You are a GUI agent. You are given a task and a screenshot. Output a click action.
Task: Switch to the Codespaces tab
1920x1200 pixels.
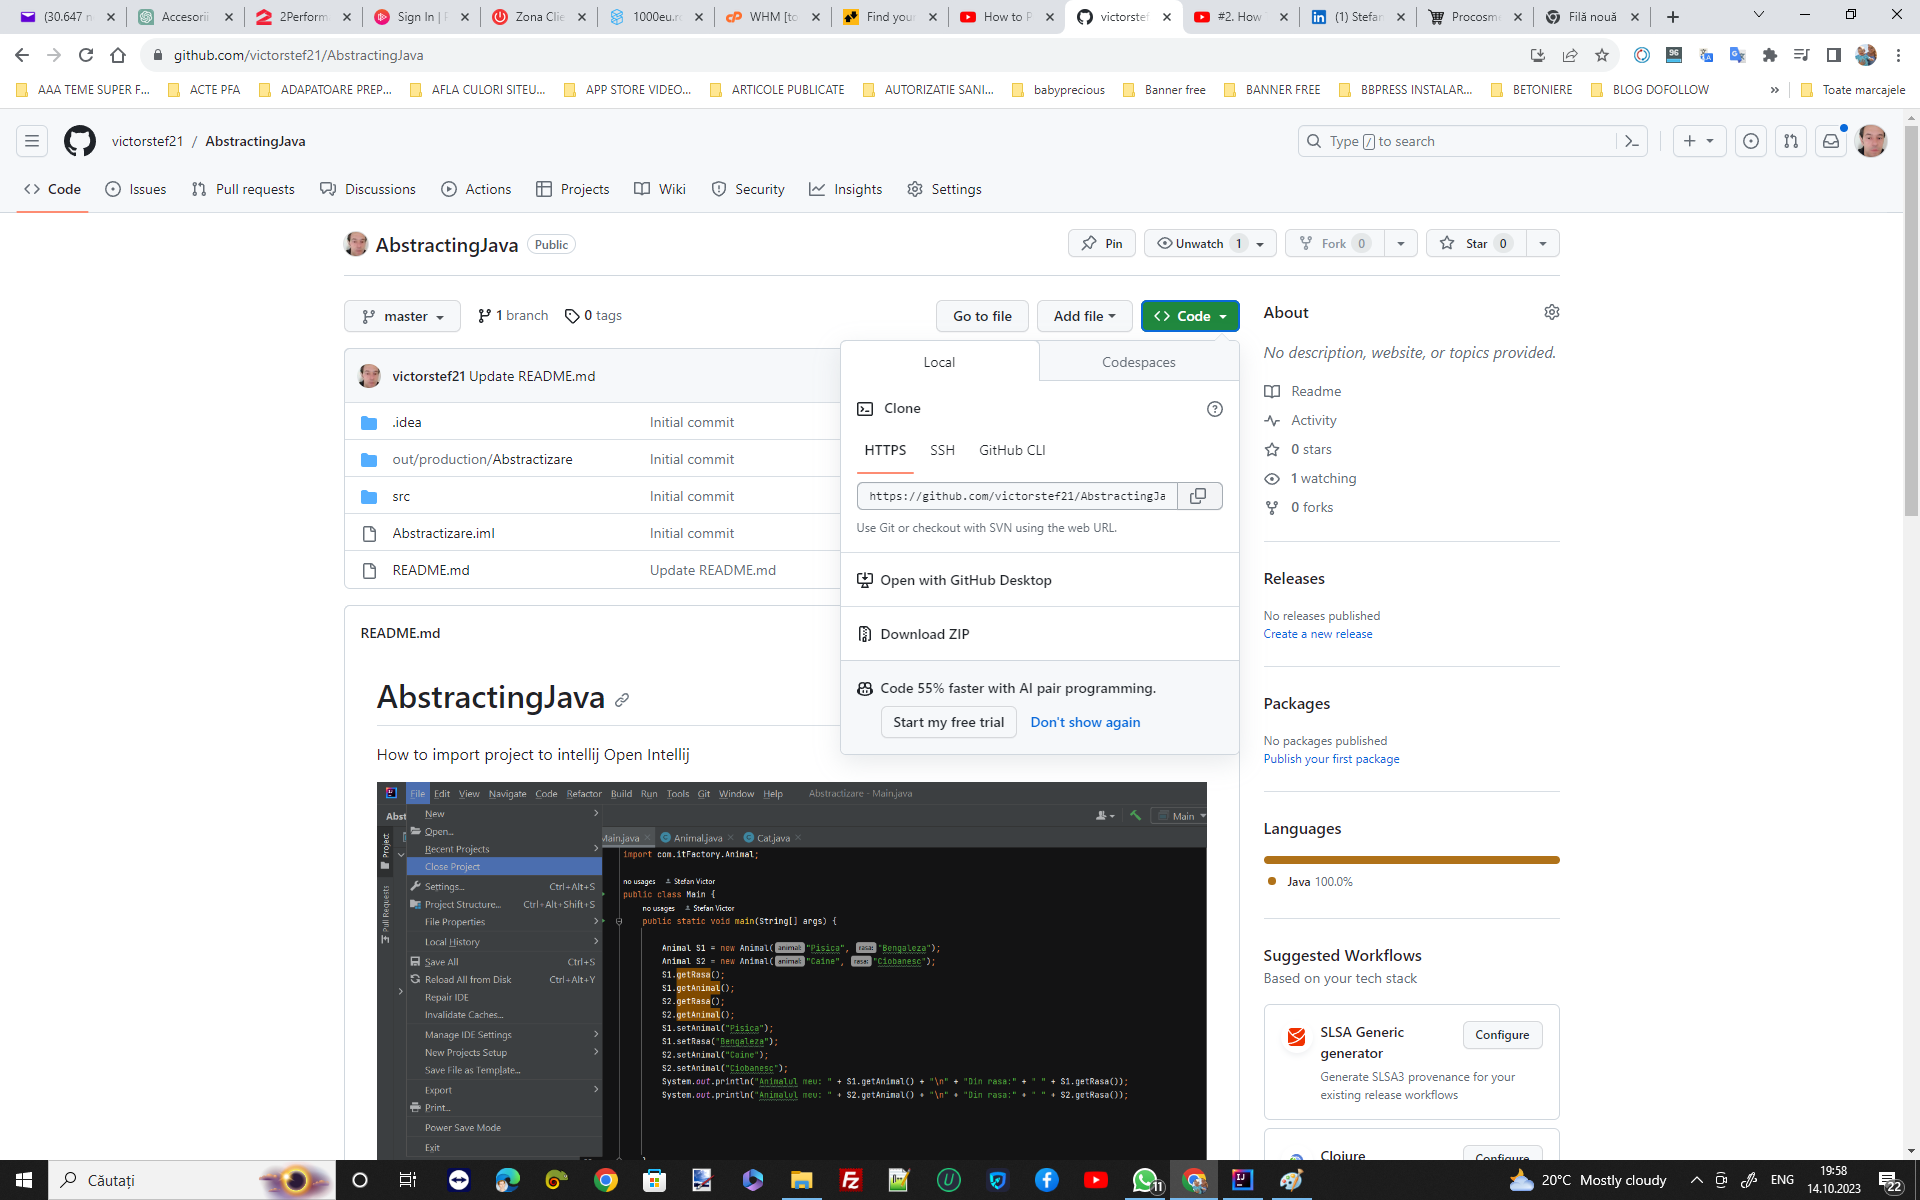click(1138, 362)
